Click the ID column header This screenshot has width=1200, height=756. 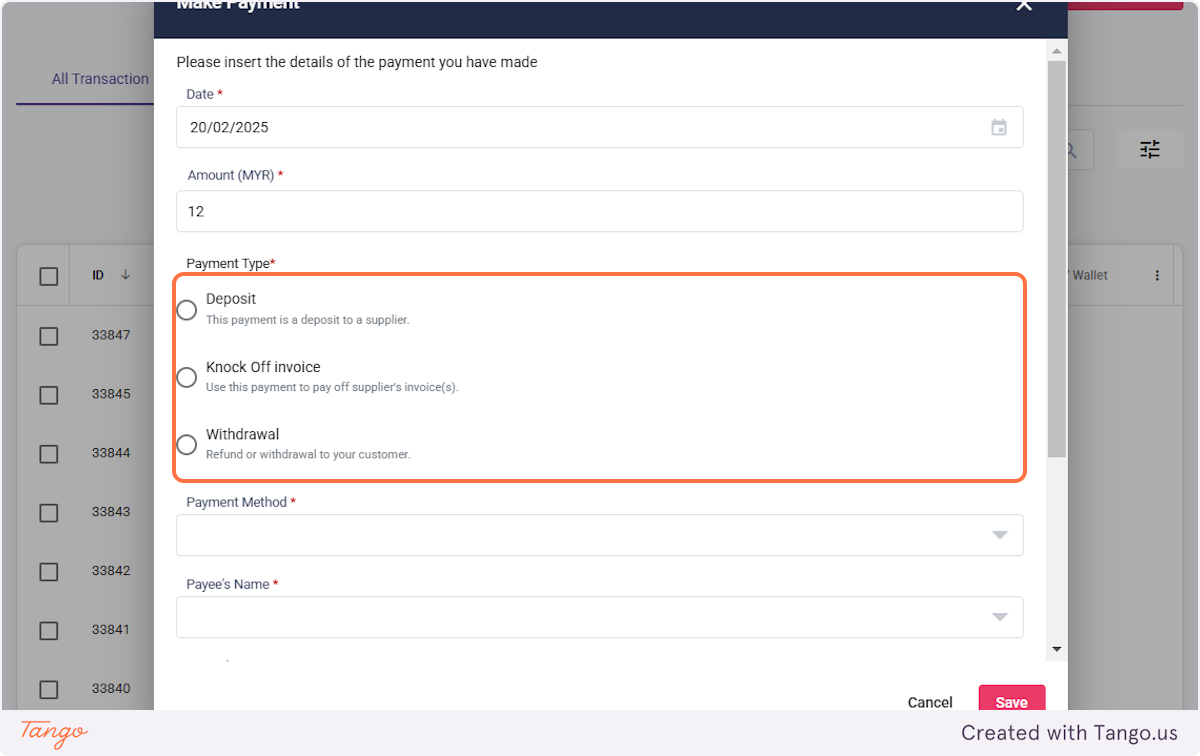pyautogui.click(x=98, y=275)
